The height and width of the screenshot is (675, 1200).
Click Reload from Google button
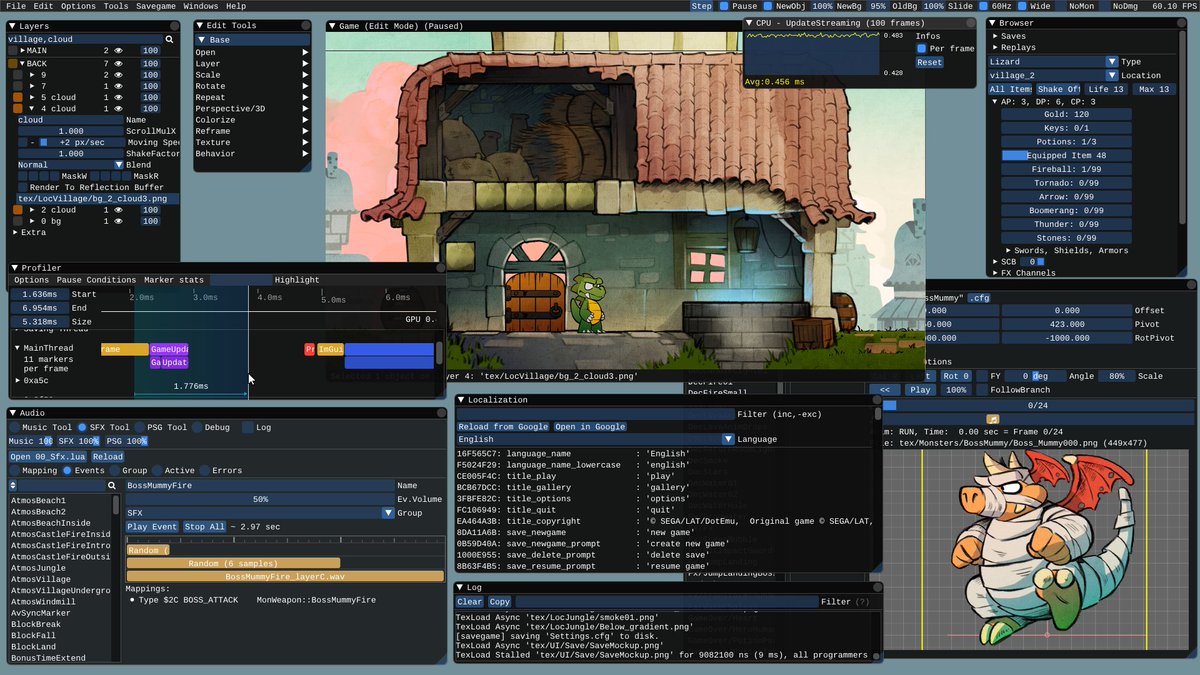(x=503, y=426)
